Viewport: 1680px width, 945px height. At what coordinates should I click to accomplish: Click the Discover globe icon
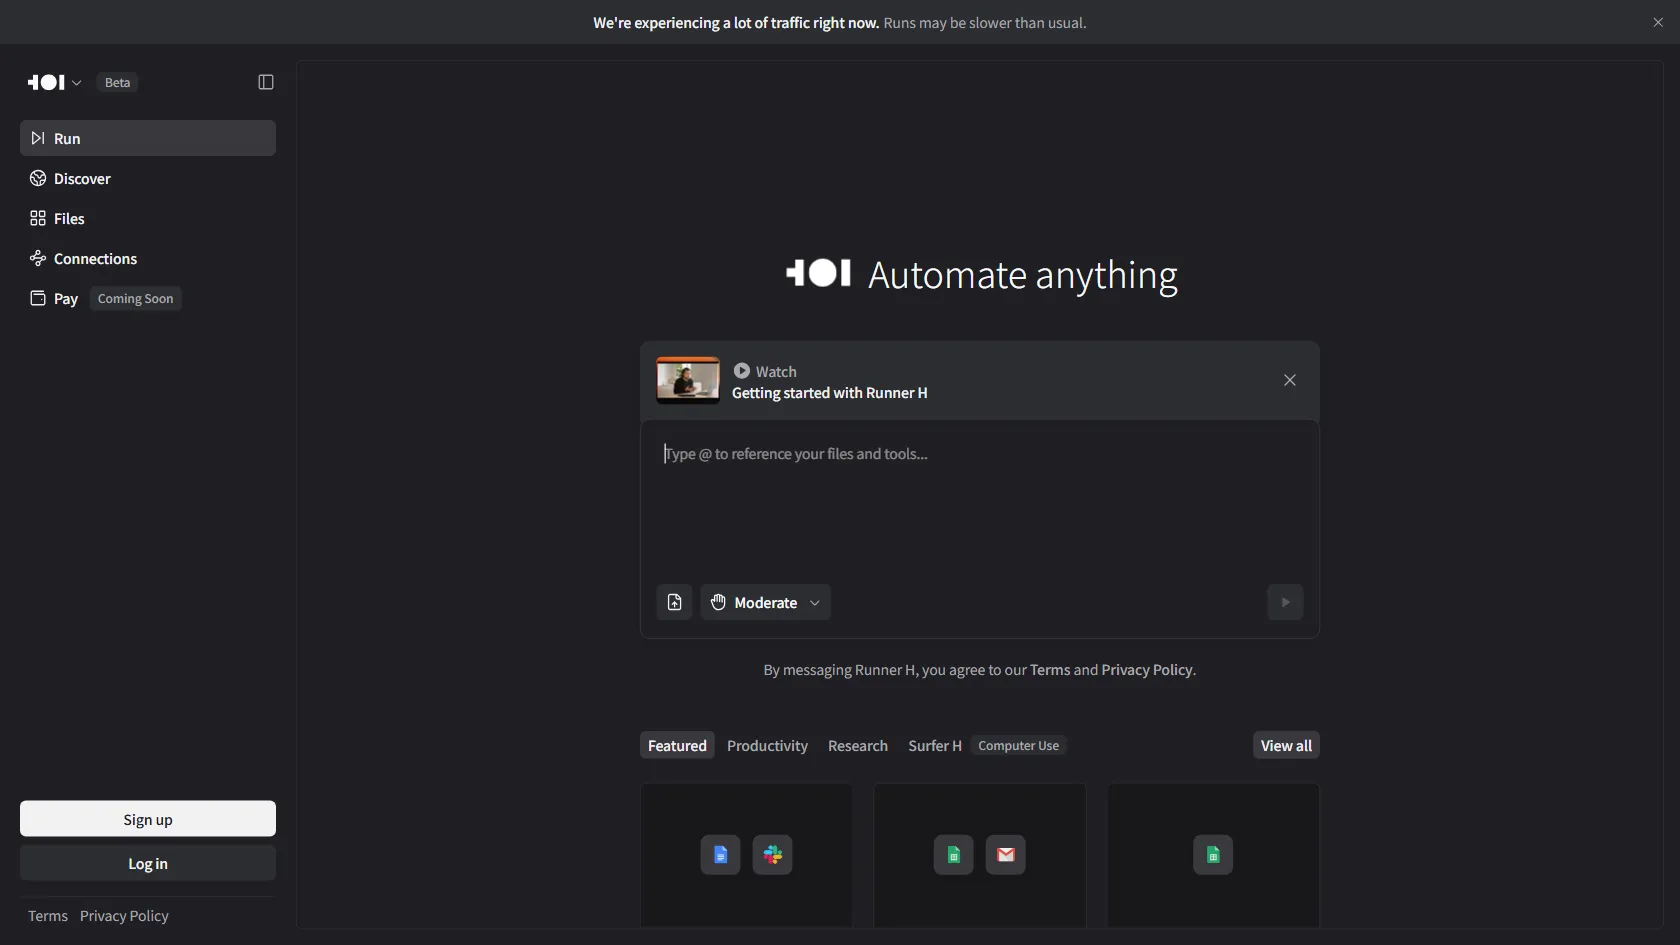click(38, 178)
